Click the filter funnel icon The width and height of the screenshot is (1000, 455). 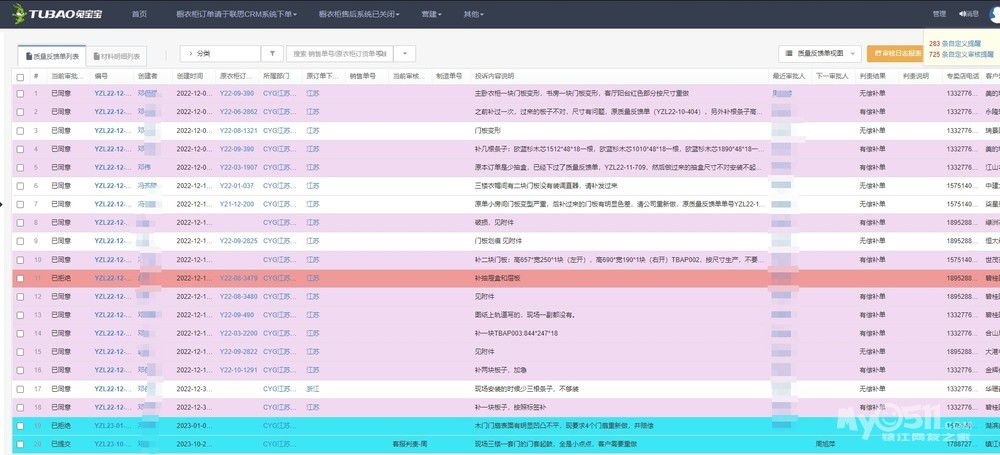272,54
